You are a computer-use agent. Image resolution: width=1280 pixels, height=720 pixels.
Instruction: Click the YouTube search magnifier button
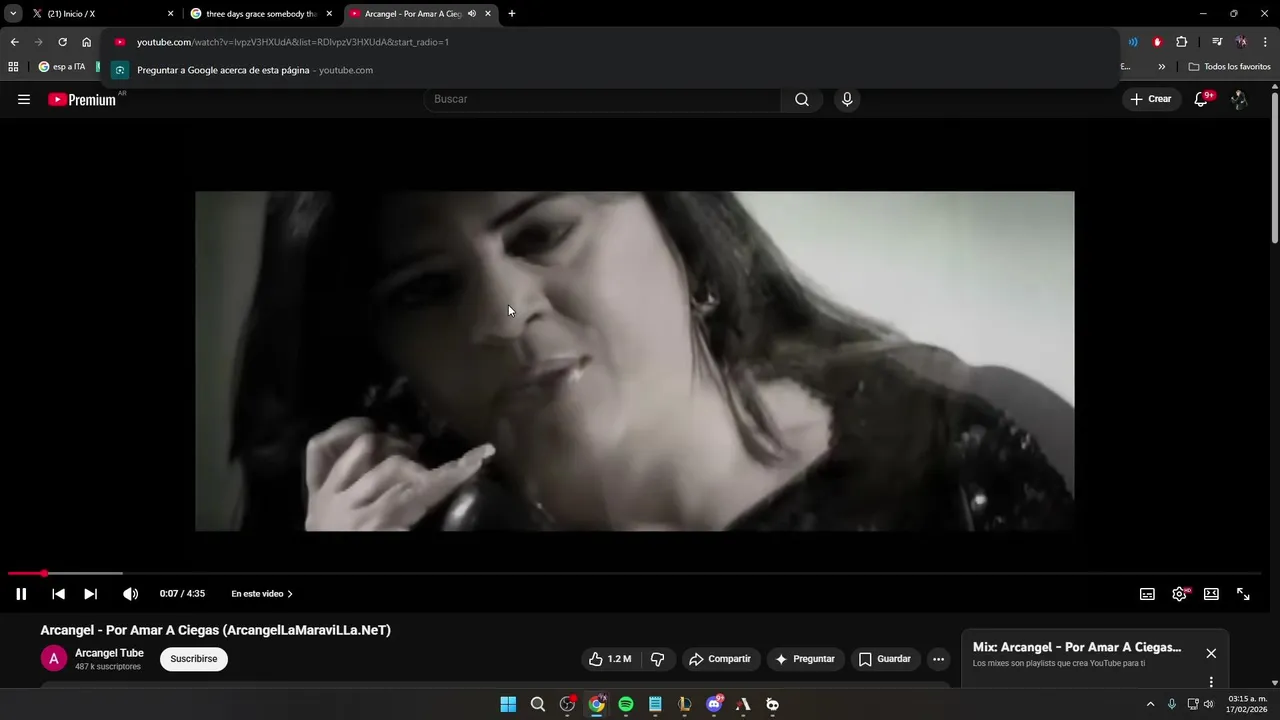(x=802, y=99)
